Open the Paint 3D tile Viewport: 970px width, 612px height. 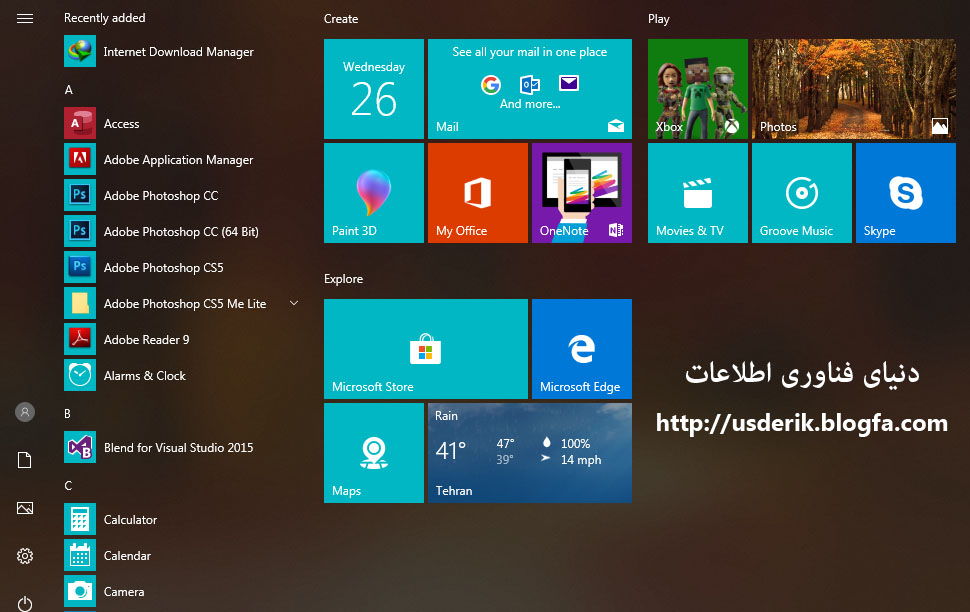tap(374, 192)
